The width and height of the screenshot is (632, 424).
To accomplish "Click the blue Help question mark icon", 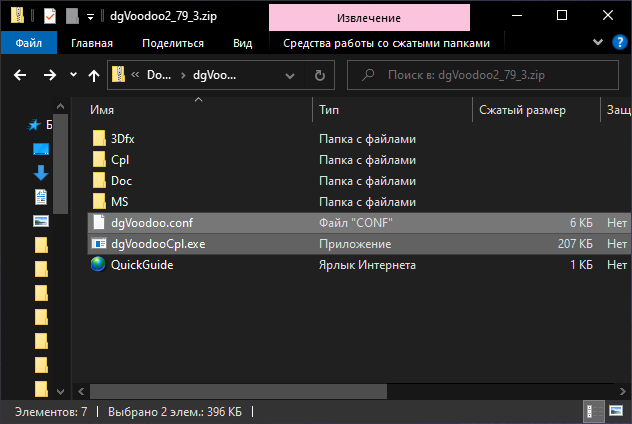I will point(618,42).
